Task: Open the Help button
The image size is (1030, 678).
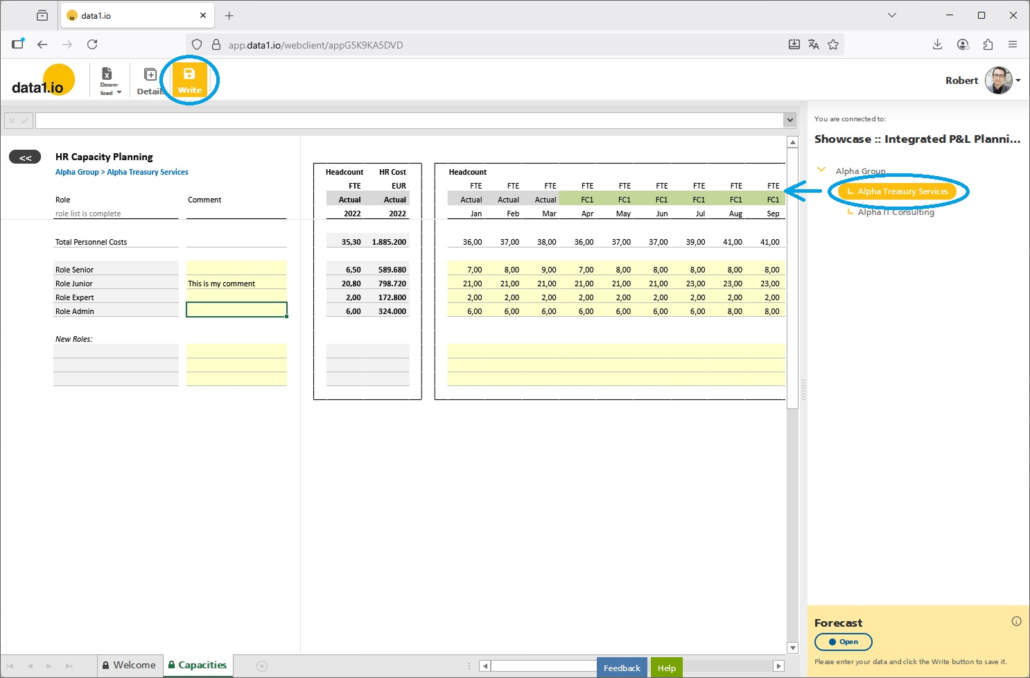Action: pos(666,667)
